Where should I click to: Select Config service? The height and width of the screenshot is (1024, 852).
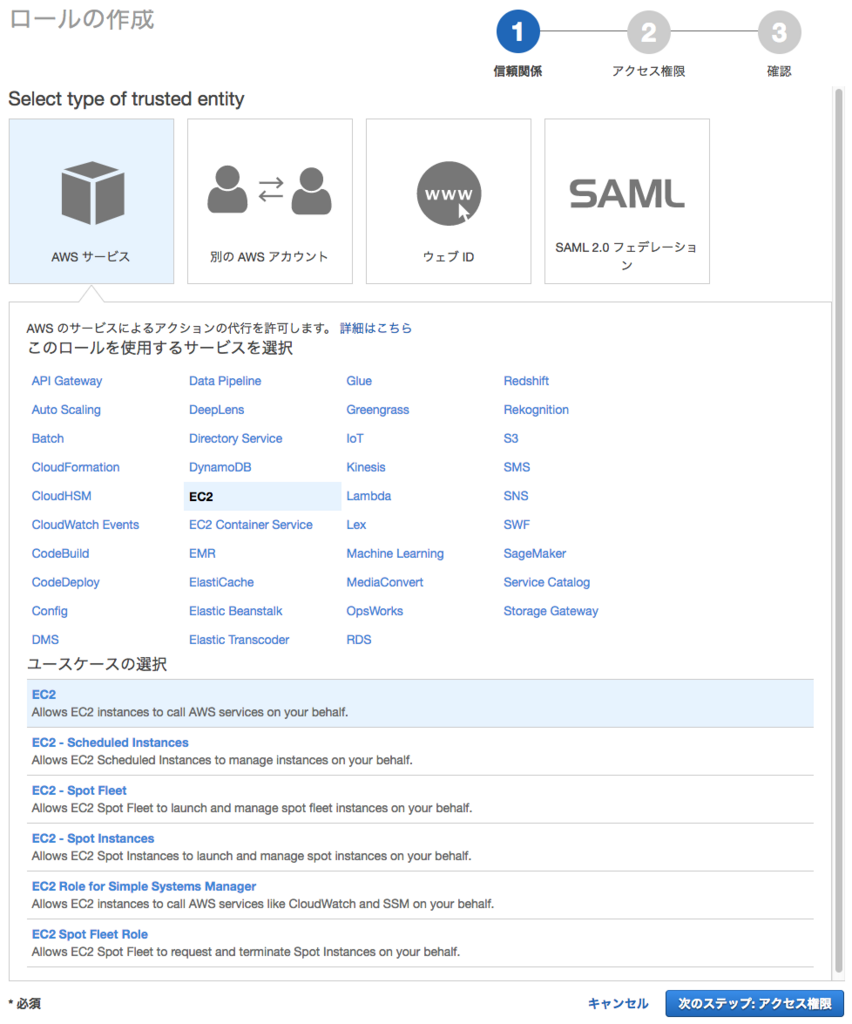point(50,611)
